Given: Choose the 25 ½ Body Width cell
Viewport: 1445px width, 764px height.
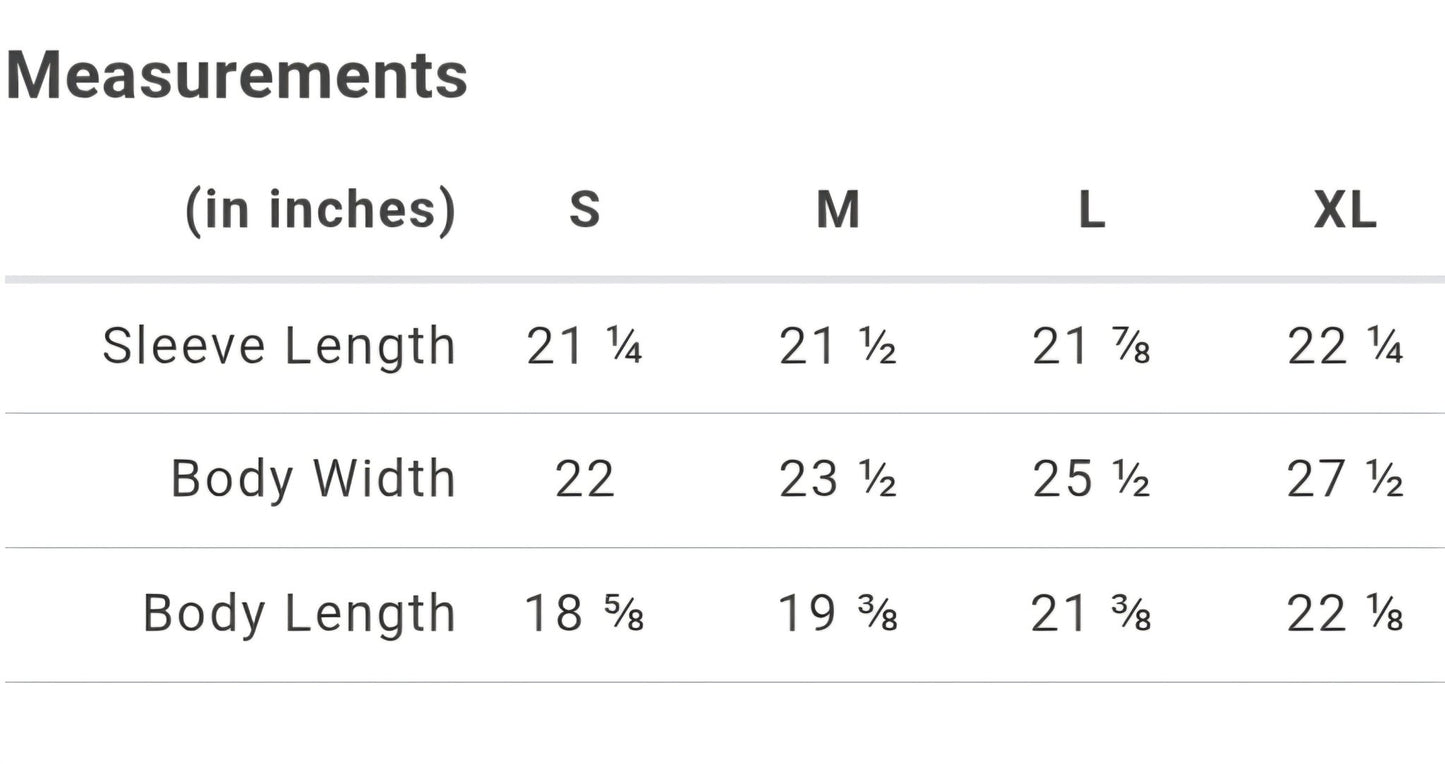Looking at the screenshot, I should (x=1091, y=479).
